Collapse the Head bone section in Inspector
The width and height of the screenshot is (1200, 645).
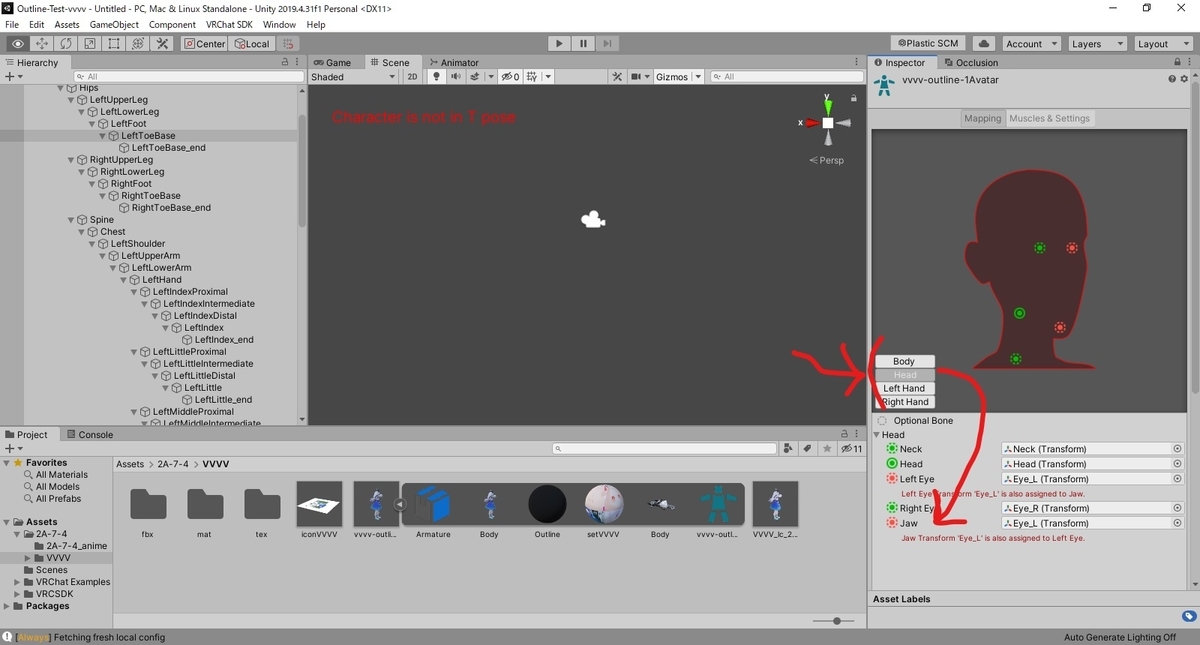(x=877, y=435)
